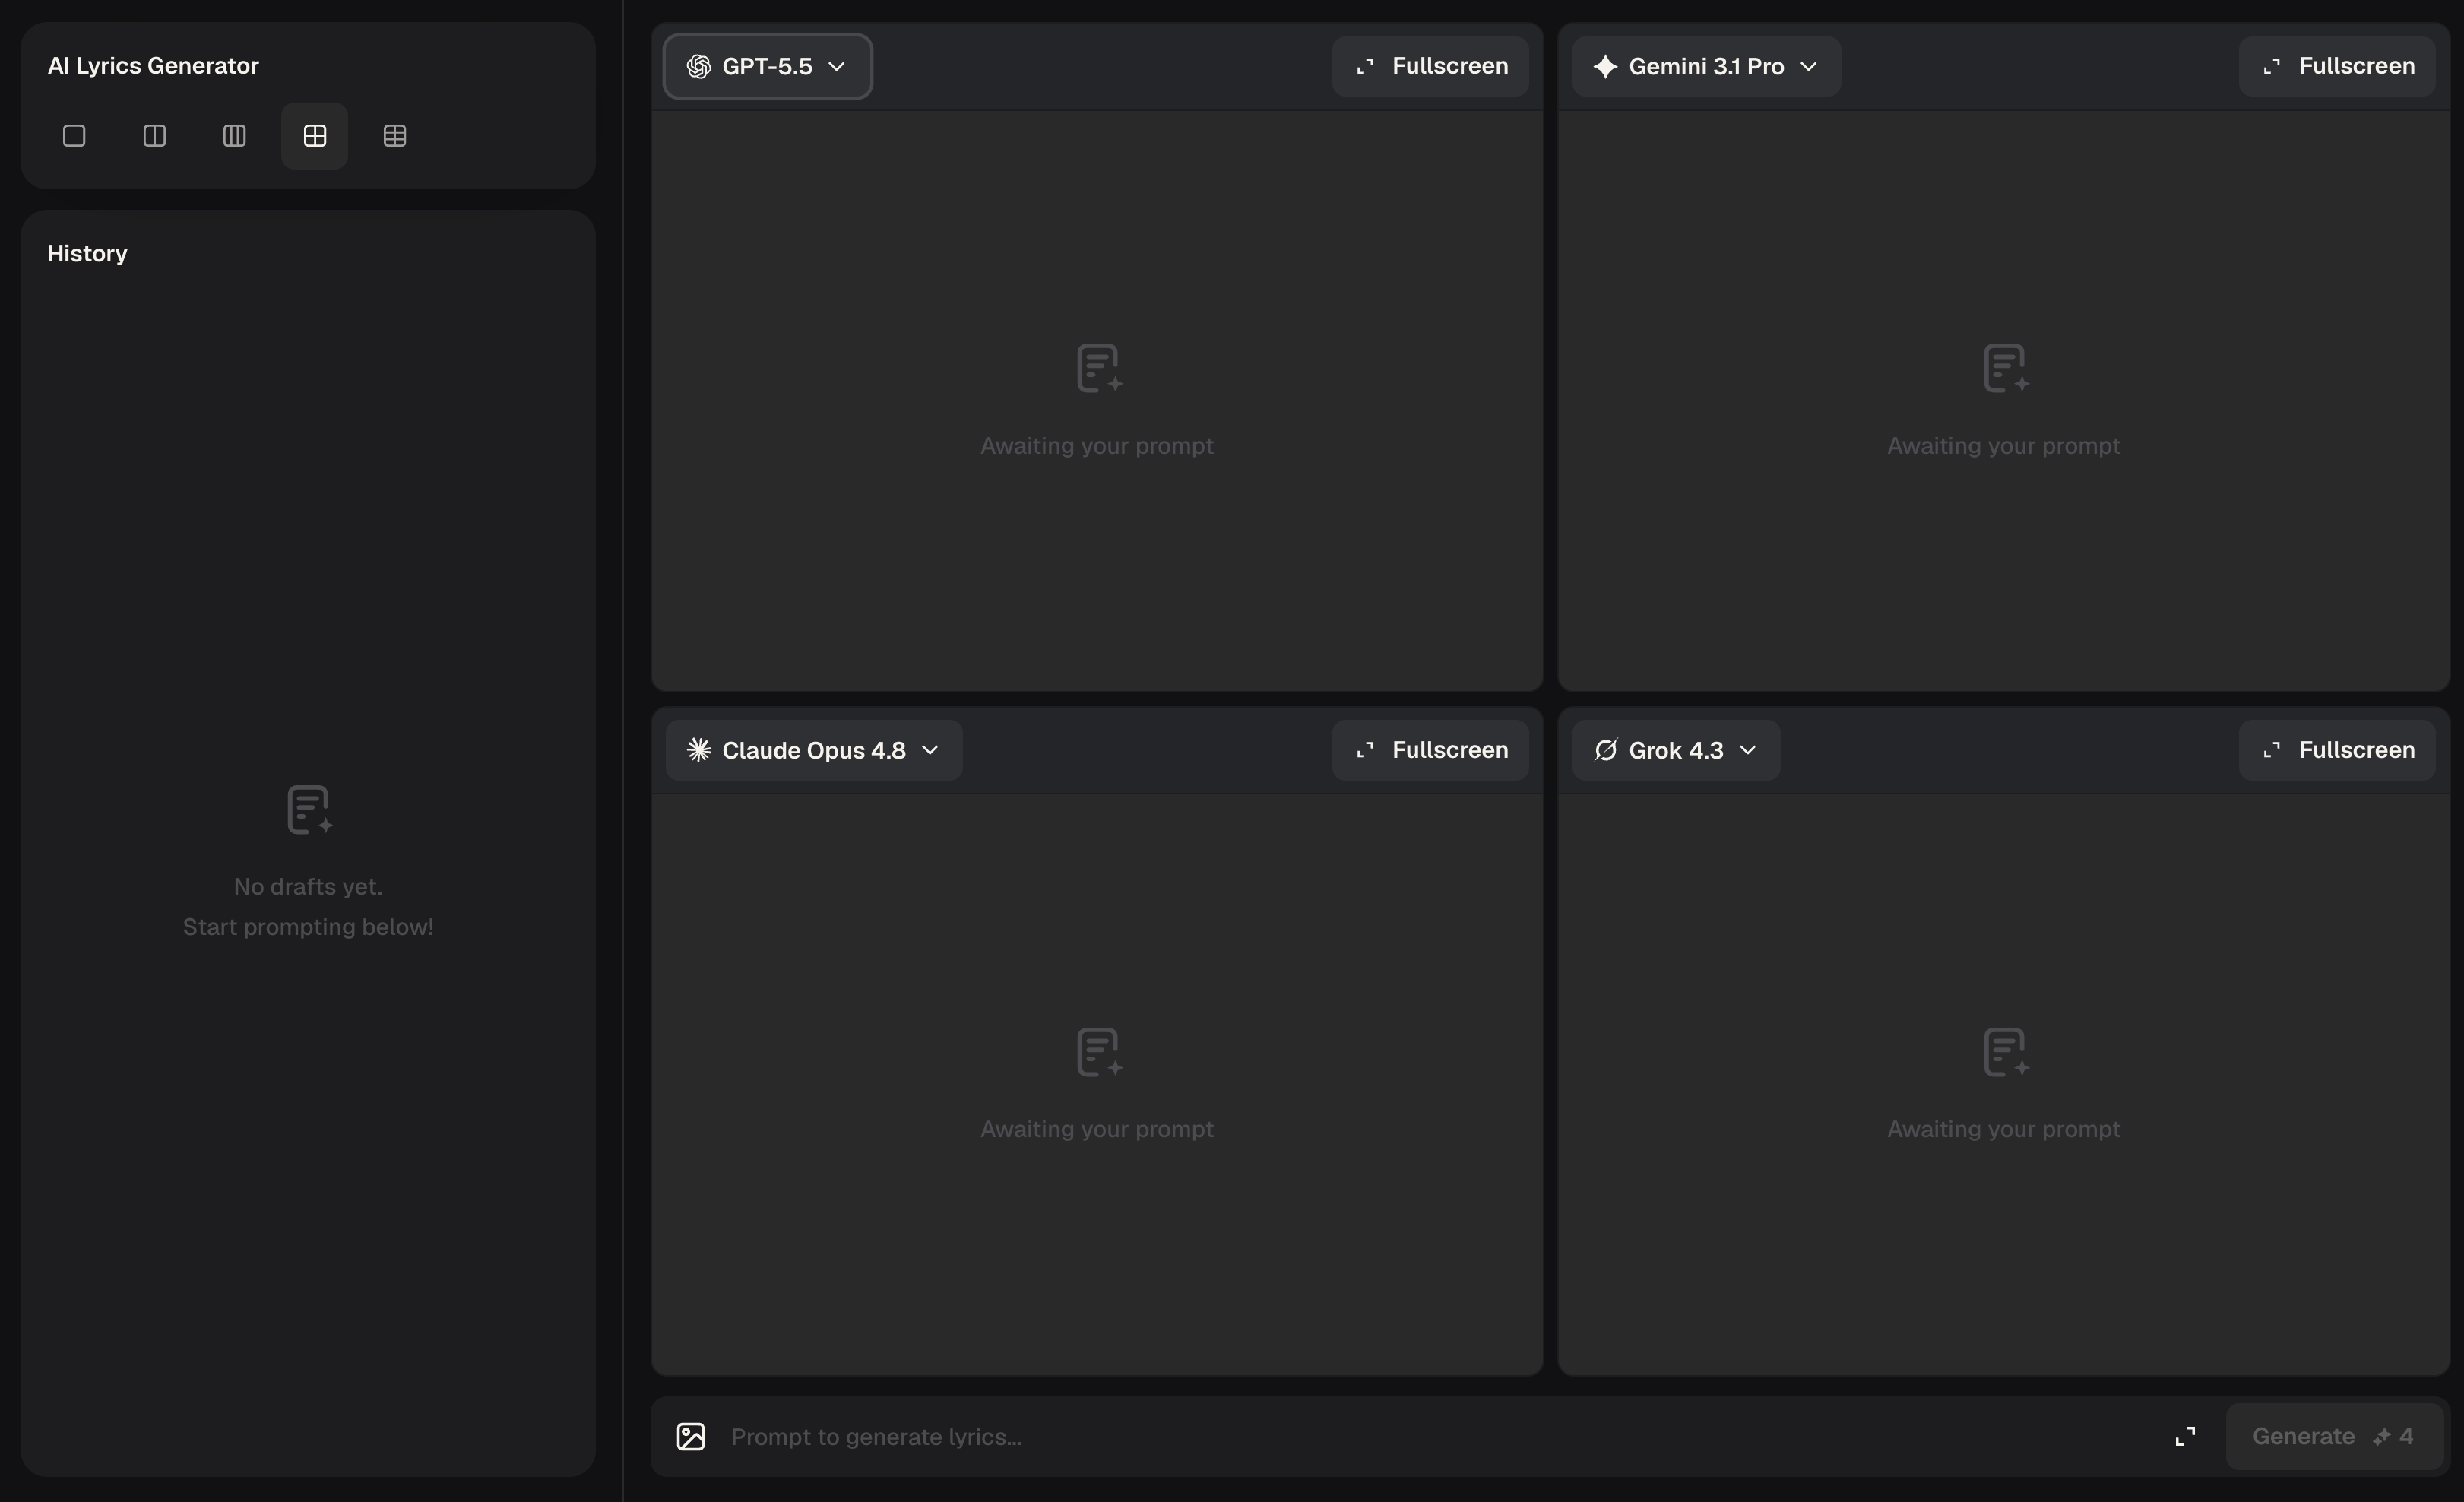Click the drafts placeholder icon in History
2464x1502 pixels.
[x=310, y=809]
